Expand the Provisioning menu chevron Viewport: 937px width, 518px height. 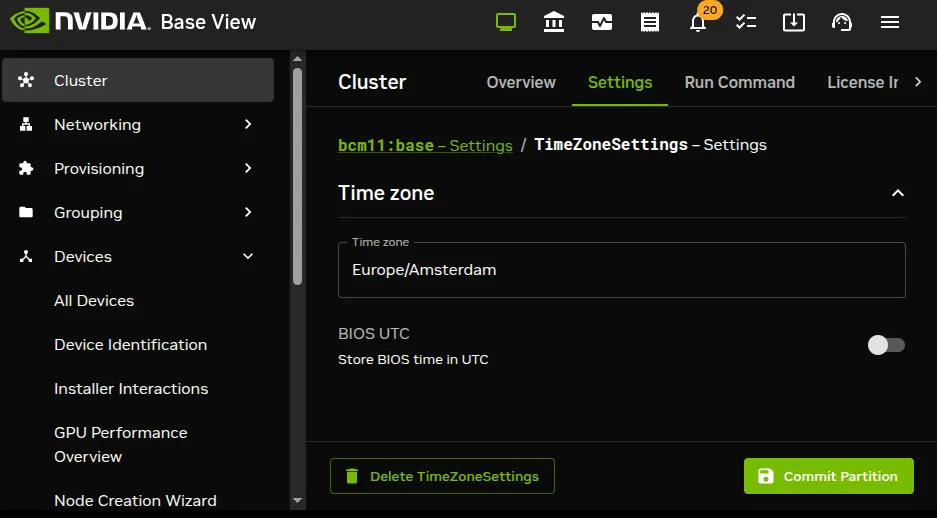pos(248,168)
